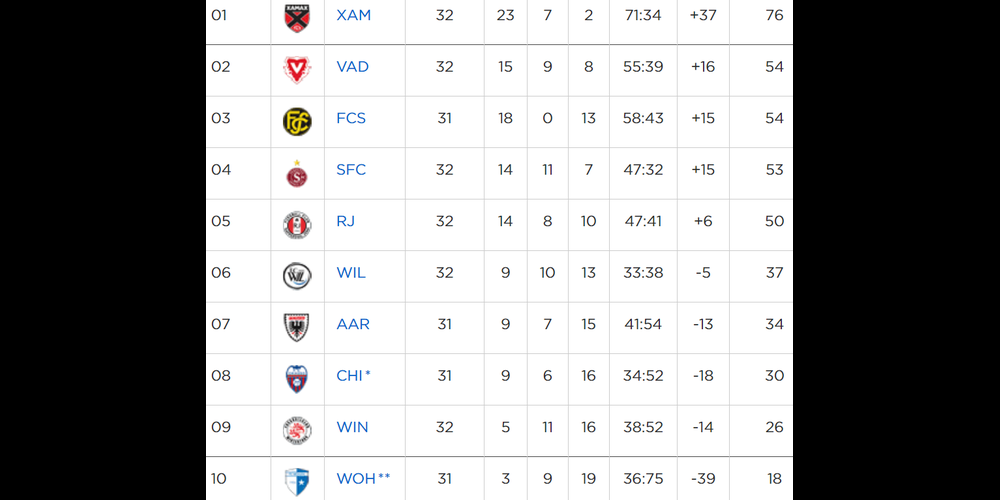Open the CHI* team link

coord(353,376)
